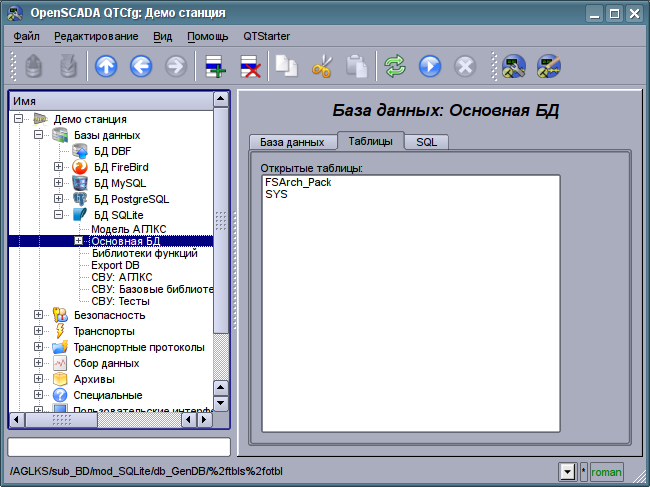Image resolution: width=650 pixels, height=487 pixels.
Task: Navigate forward with the right arrow icon
Action: pyautogui.click(x=176, y=66)
